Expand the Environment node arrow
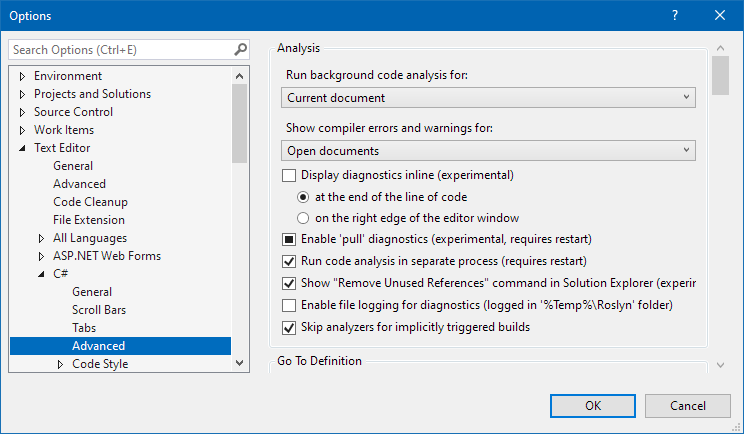Viewport: 744px width, 434px height. point(22,76)
